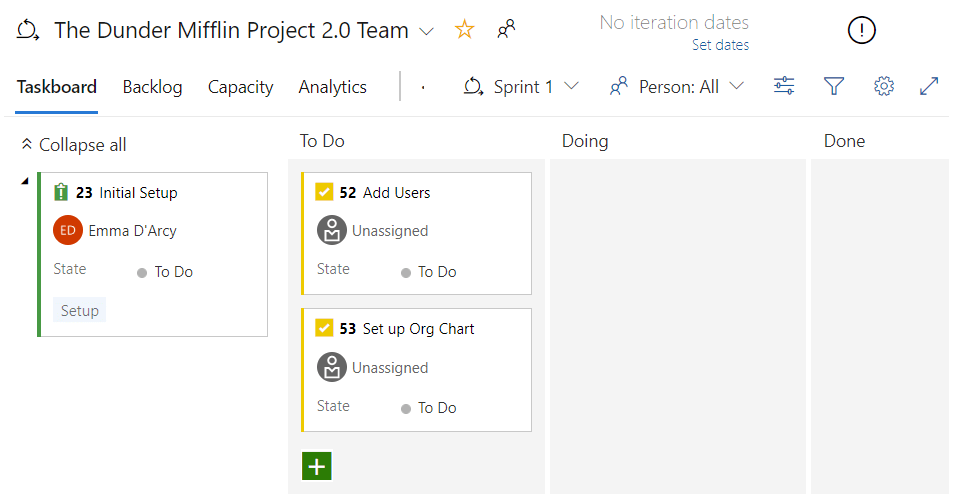Click the Set dates link
Screen dimensions: 963x503
(x=720, y=45)
